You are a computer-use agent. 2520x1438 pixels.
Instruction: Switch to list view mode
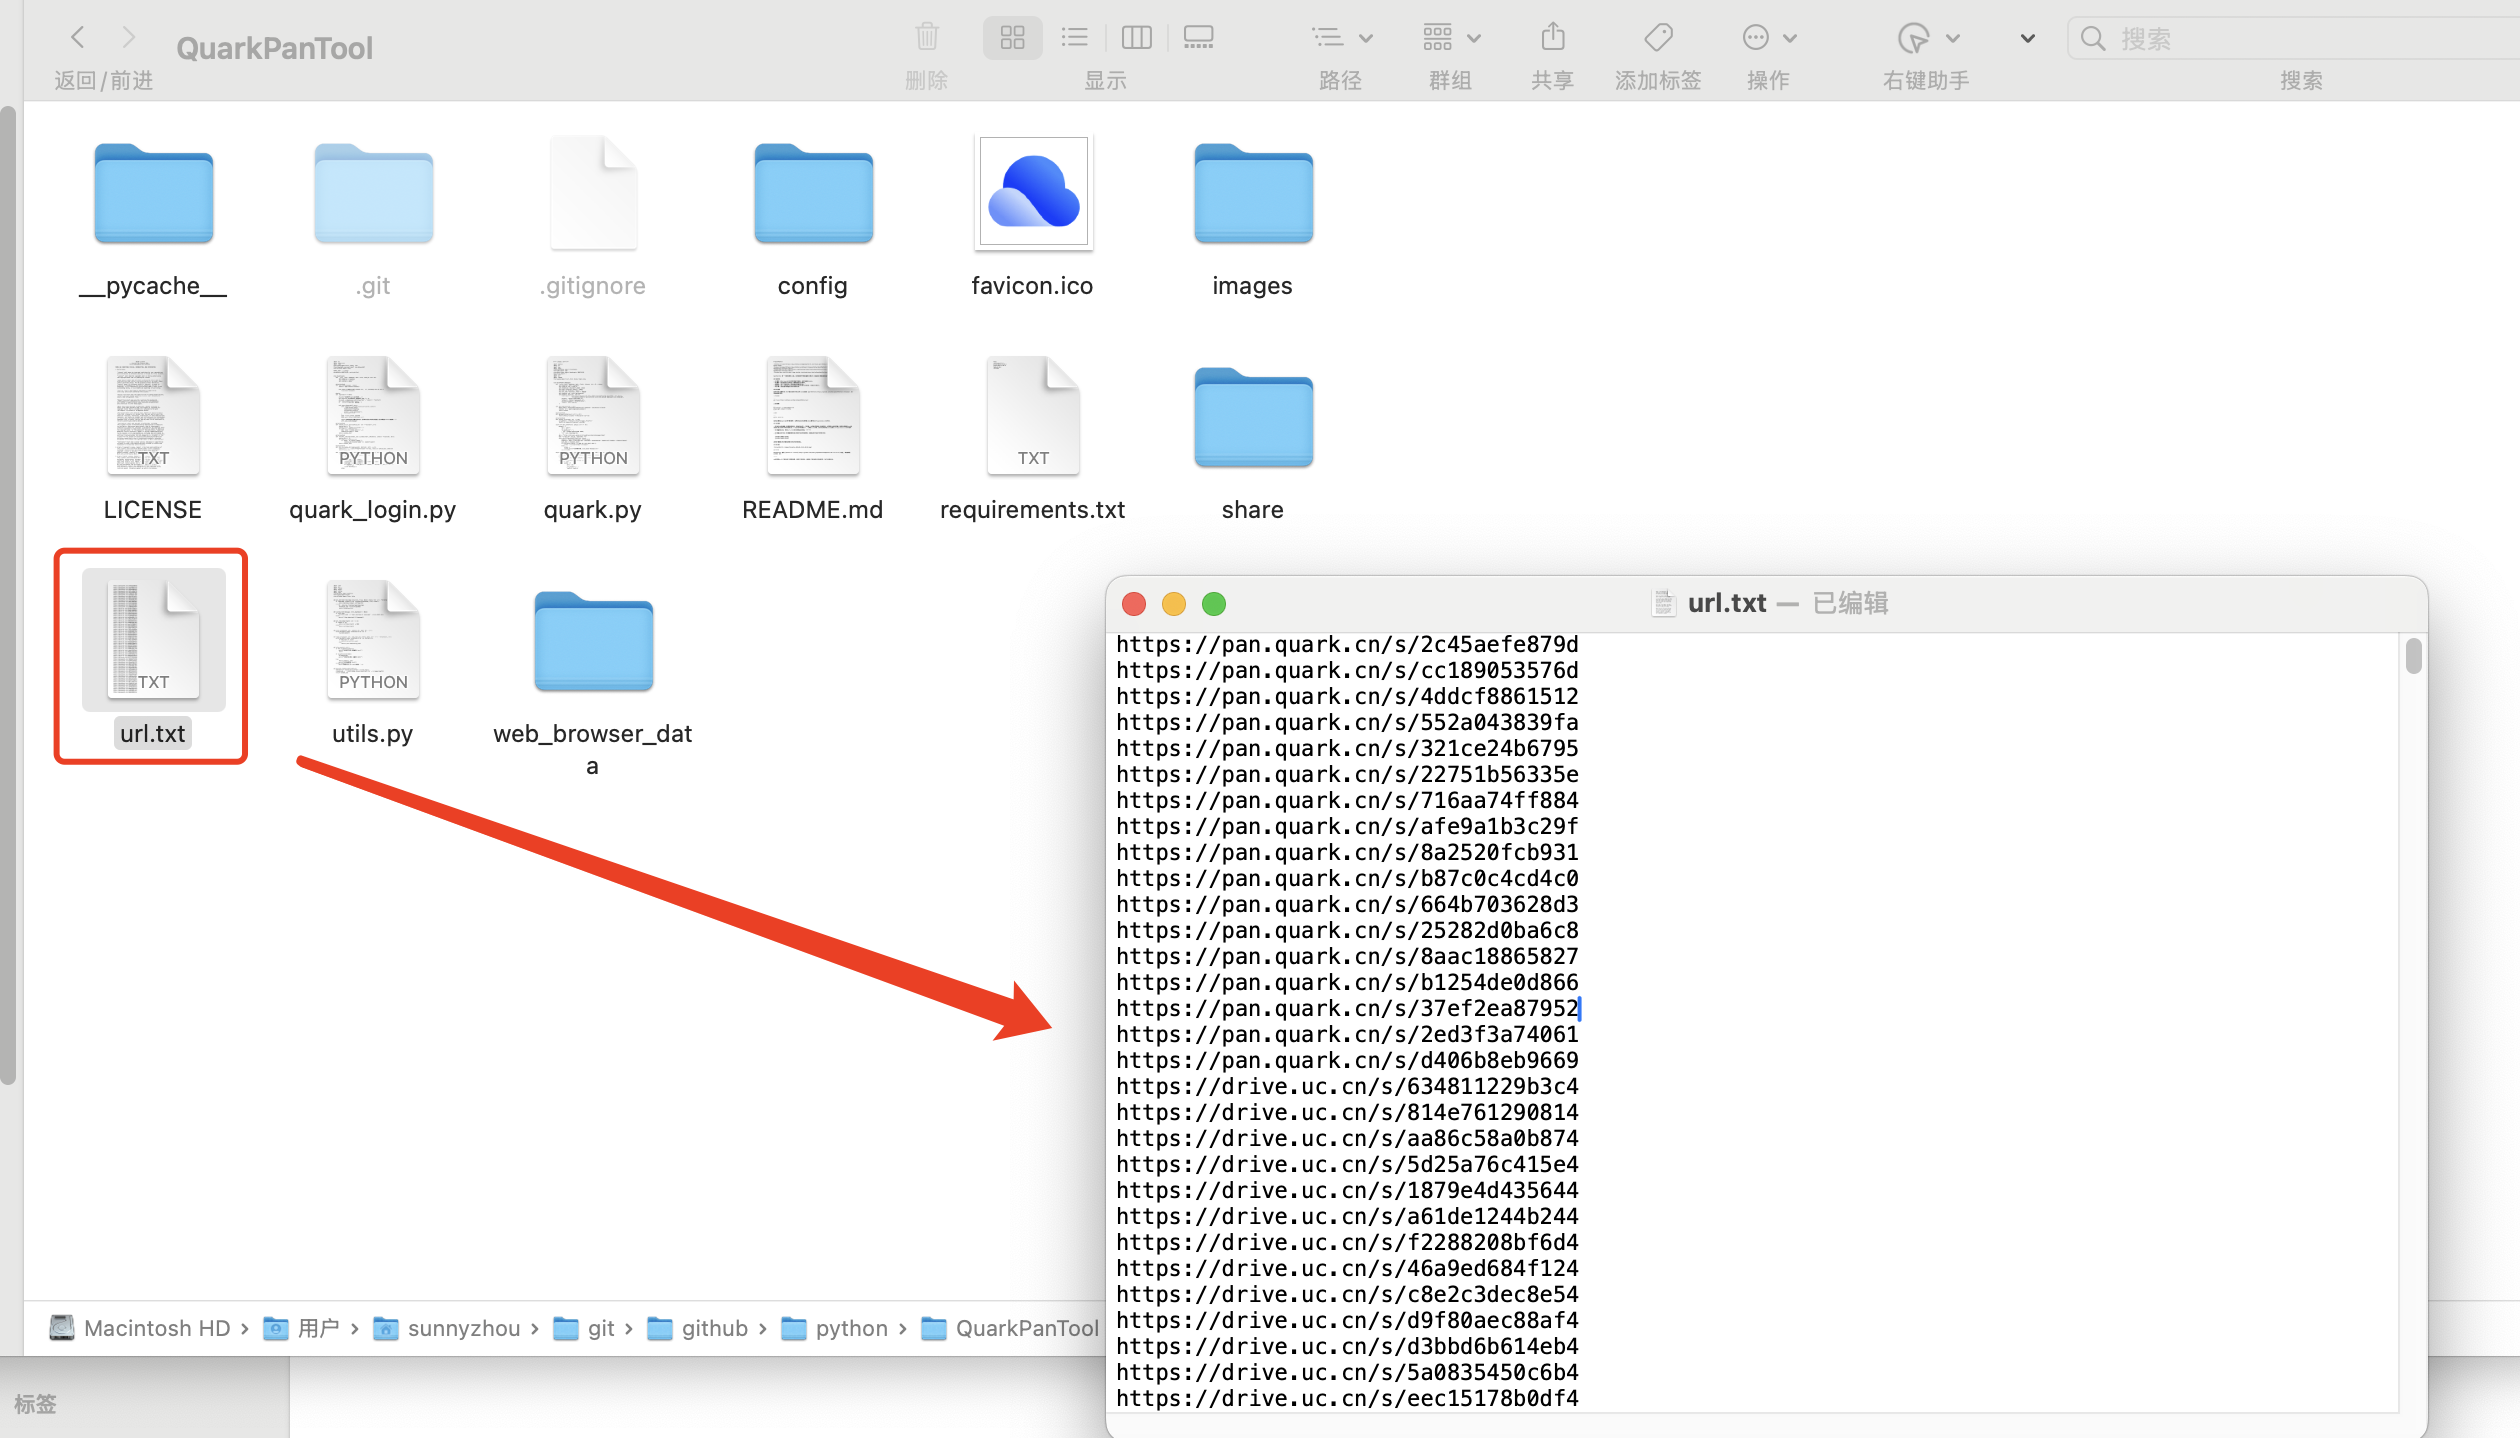[x=1075, y=38]
